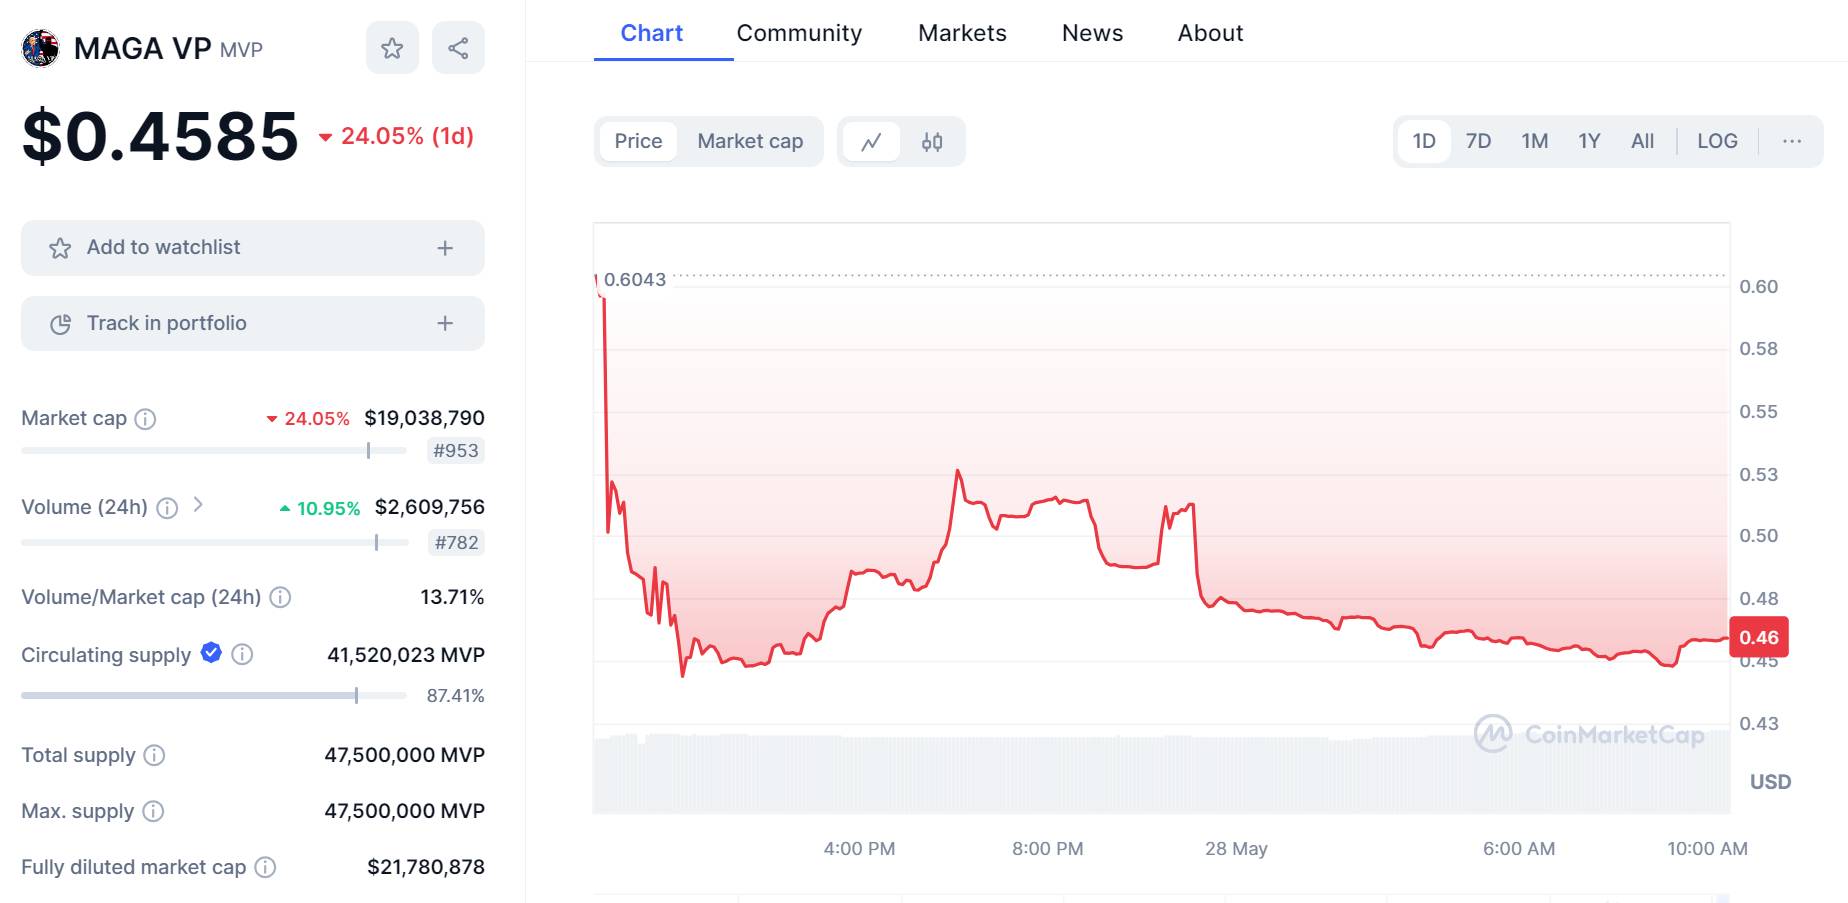
Task: Click the Circulating supply progress bar
Action: pyautogui.click(x=214, y=695)
